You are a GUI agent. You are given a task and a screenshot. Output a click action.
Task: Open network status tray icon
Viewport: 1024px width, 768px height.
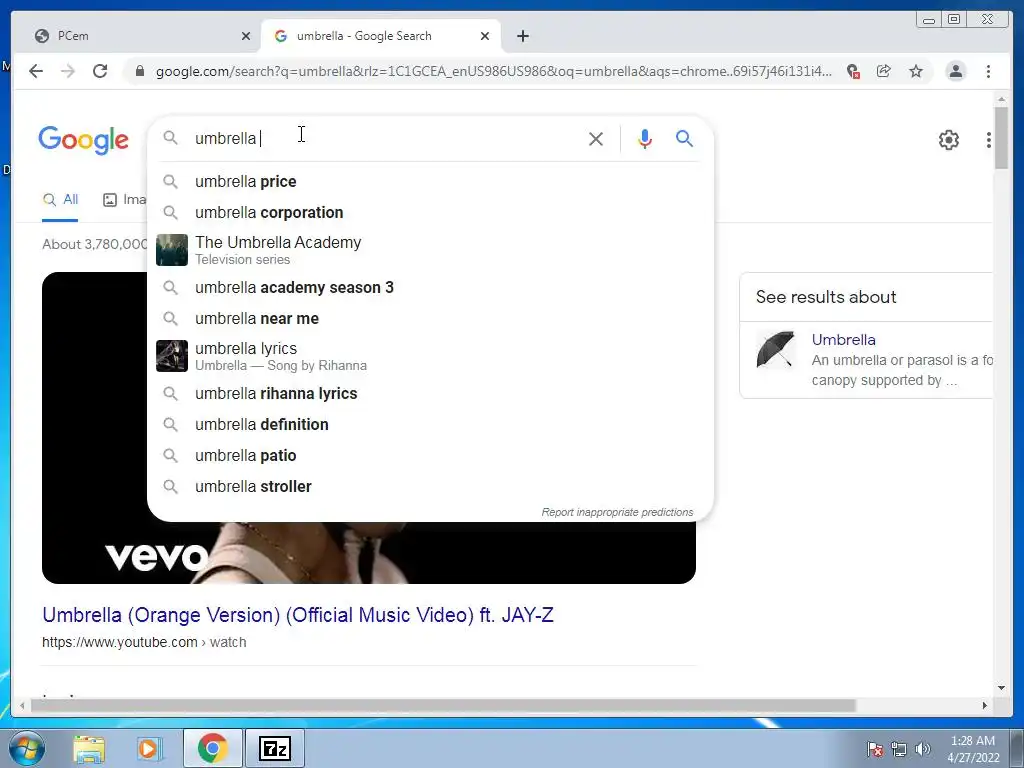pos(899,749)
